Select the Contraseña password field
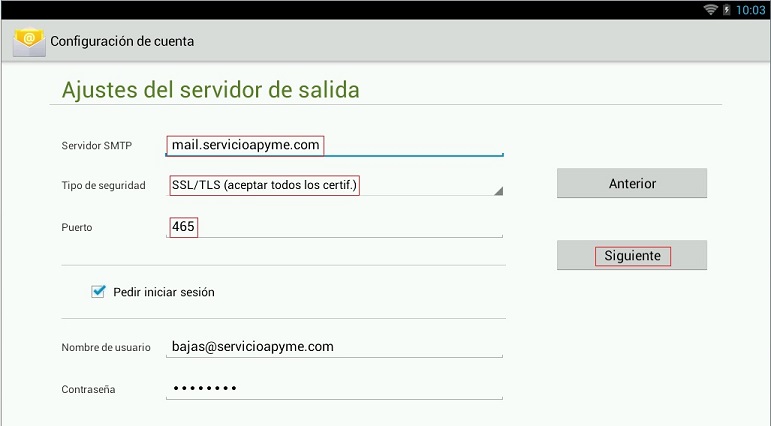Image resolution: width=771 pixels, height=426 pixels. pos(333,389)
